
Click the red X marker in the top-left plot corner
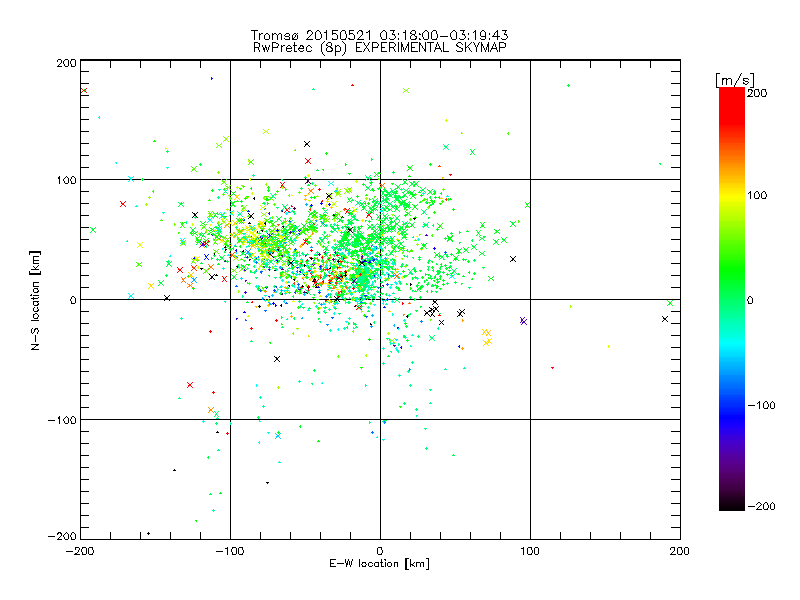[x=84, y=91]
